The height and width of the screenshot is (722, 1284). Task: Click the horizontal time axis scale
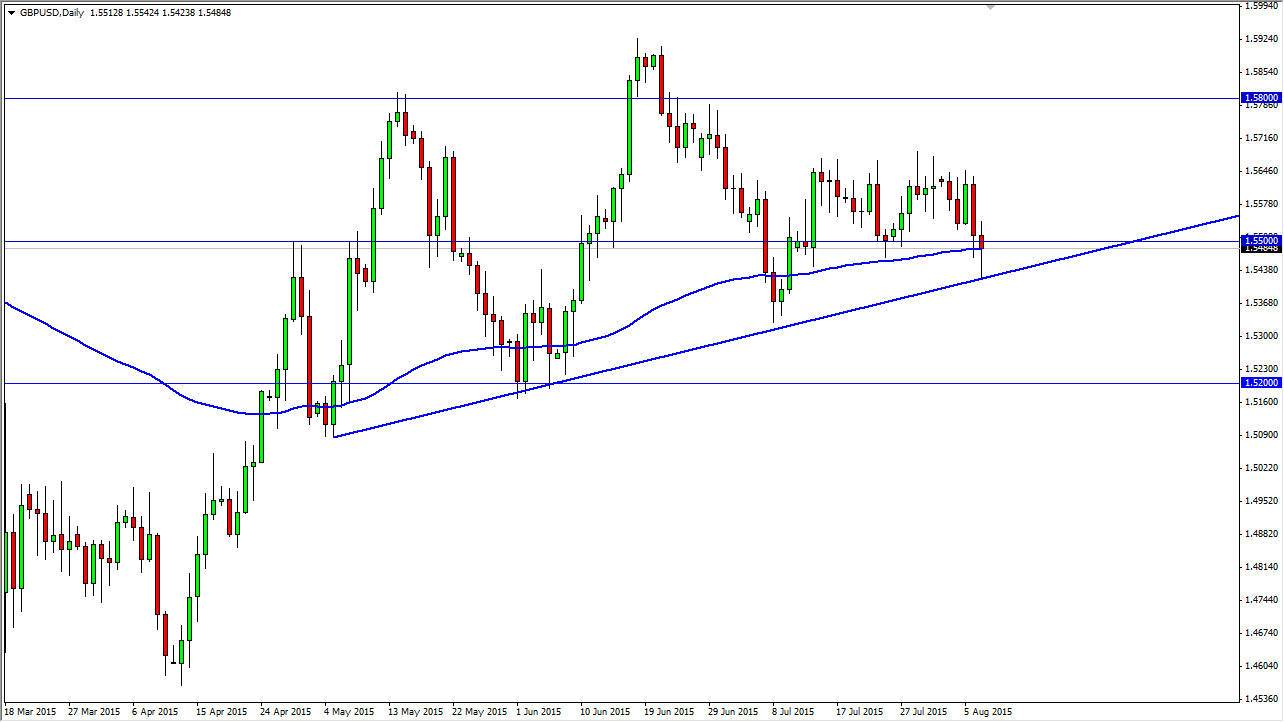(x=640, y=711)
